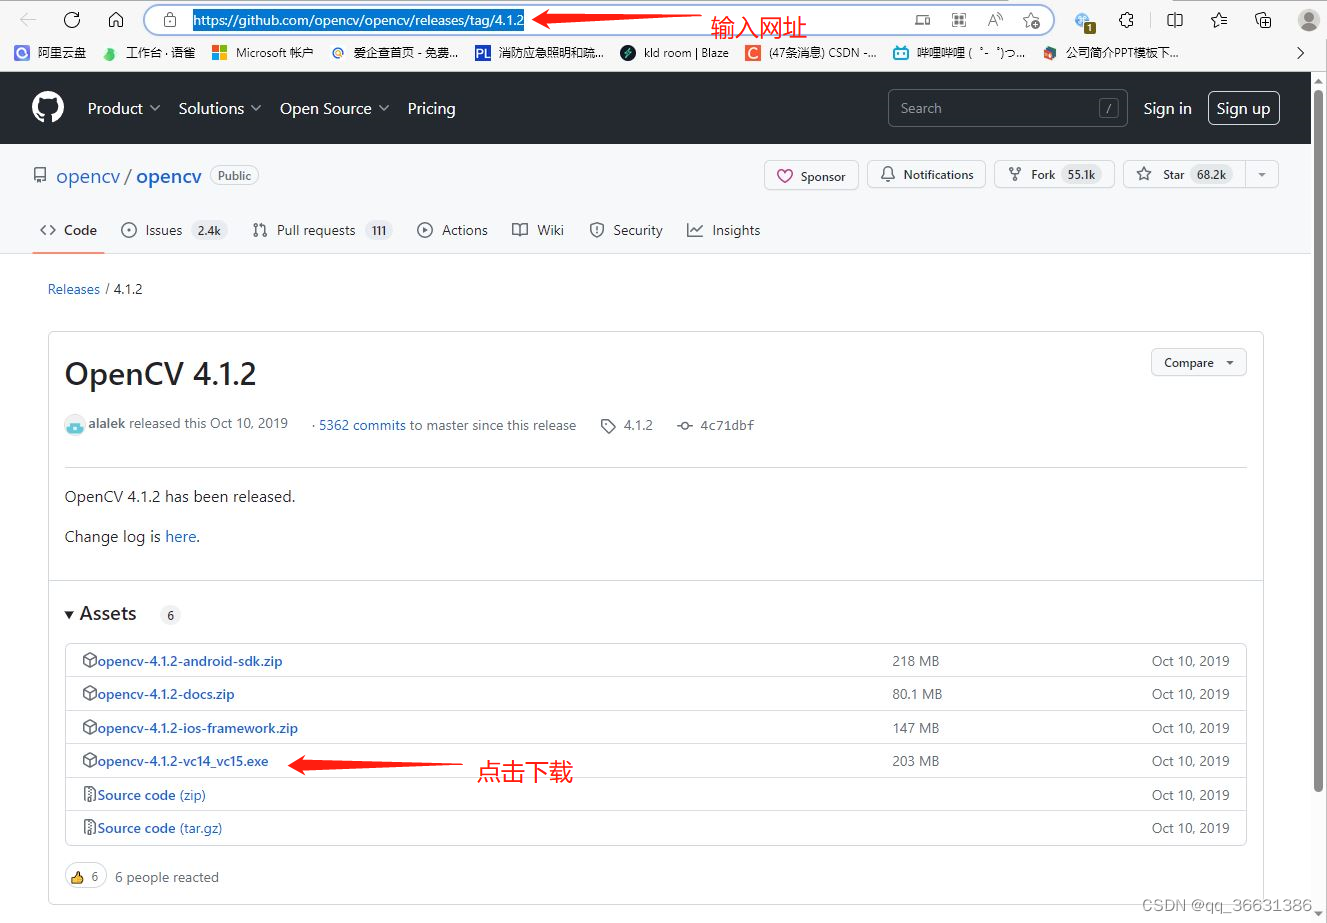Screen dimensions: 1327x923
Task: Click alalek's avatar image
Action: 75,425
